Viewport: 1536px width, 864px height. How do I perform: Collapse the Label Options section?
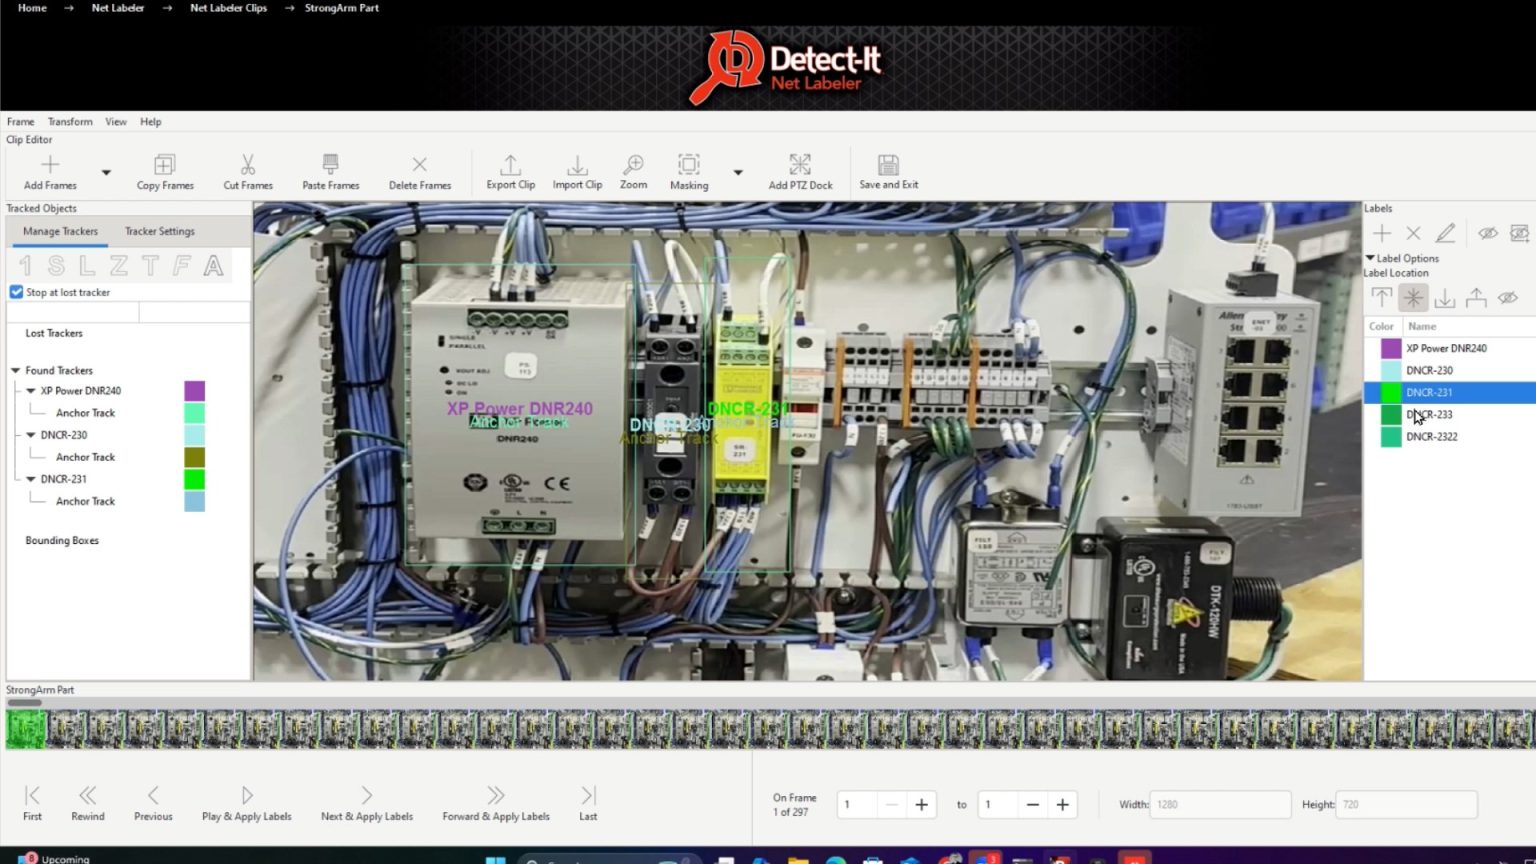[x=1370, y=257]
